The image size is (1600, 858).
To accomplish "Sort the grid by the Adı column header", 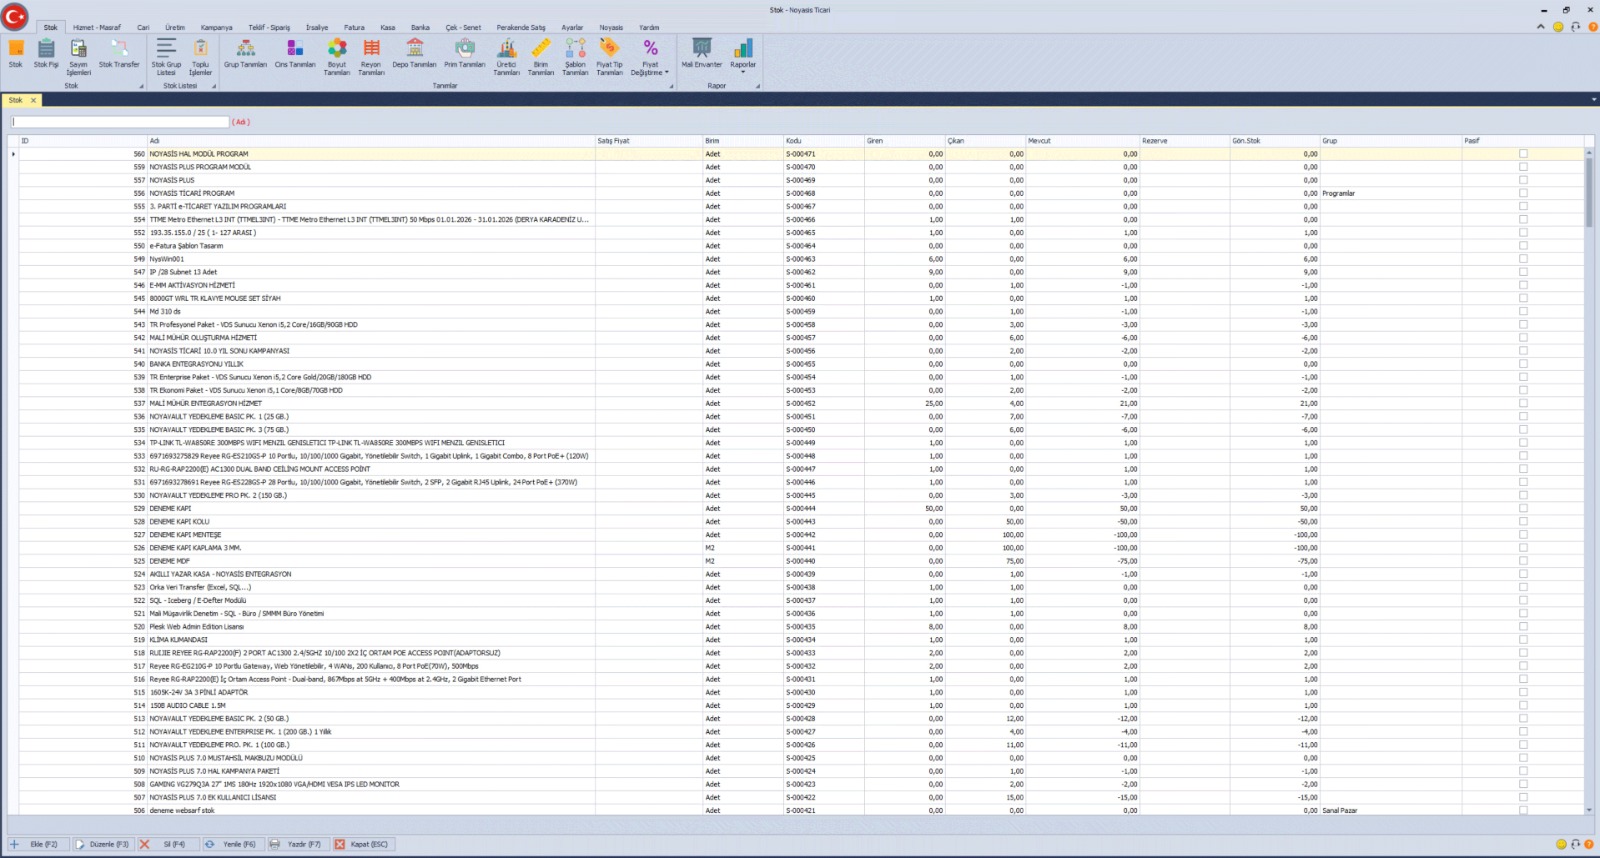I will point(371,141).
